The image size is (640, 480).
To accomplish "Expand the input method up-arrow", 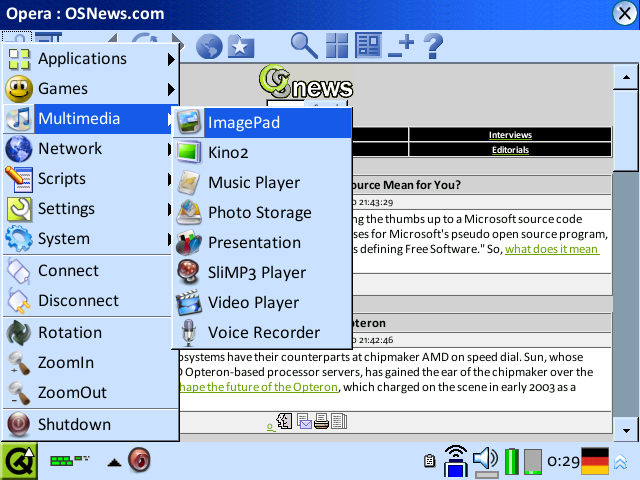I will point(114,462).
